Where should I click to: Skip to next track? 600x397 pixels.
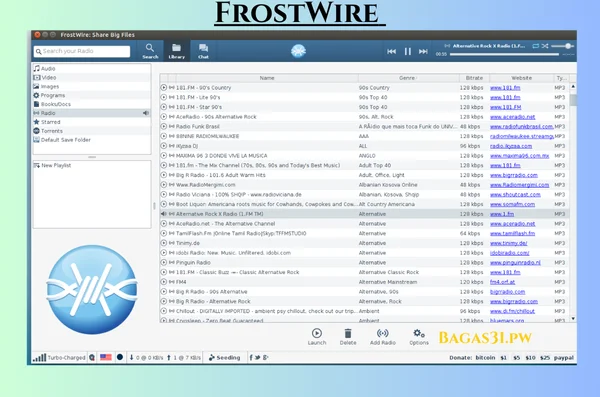pos(423,51)
